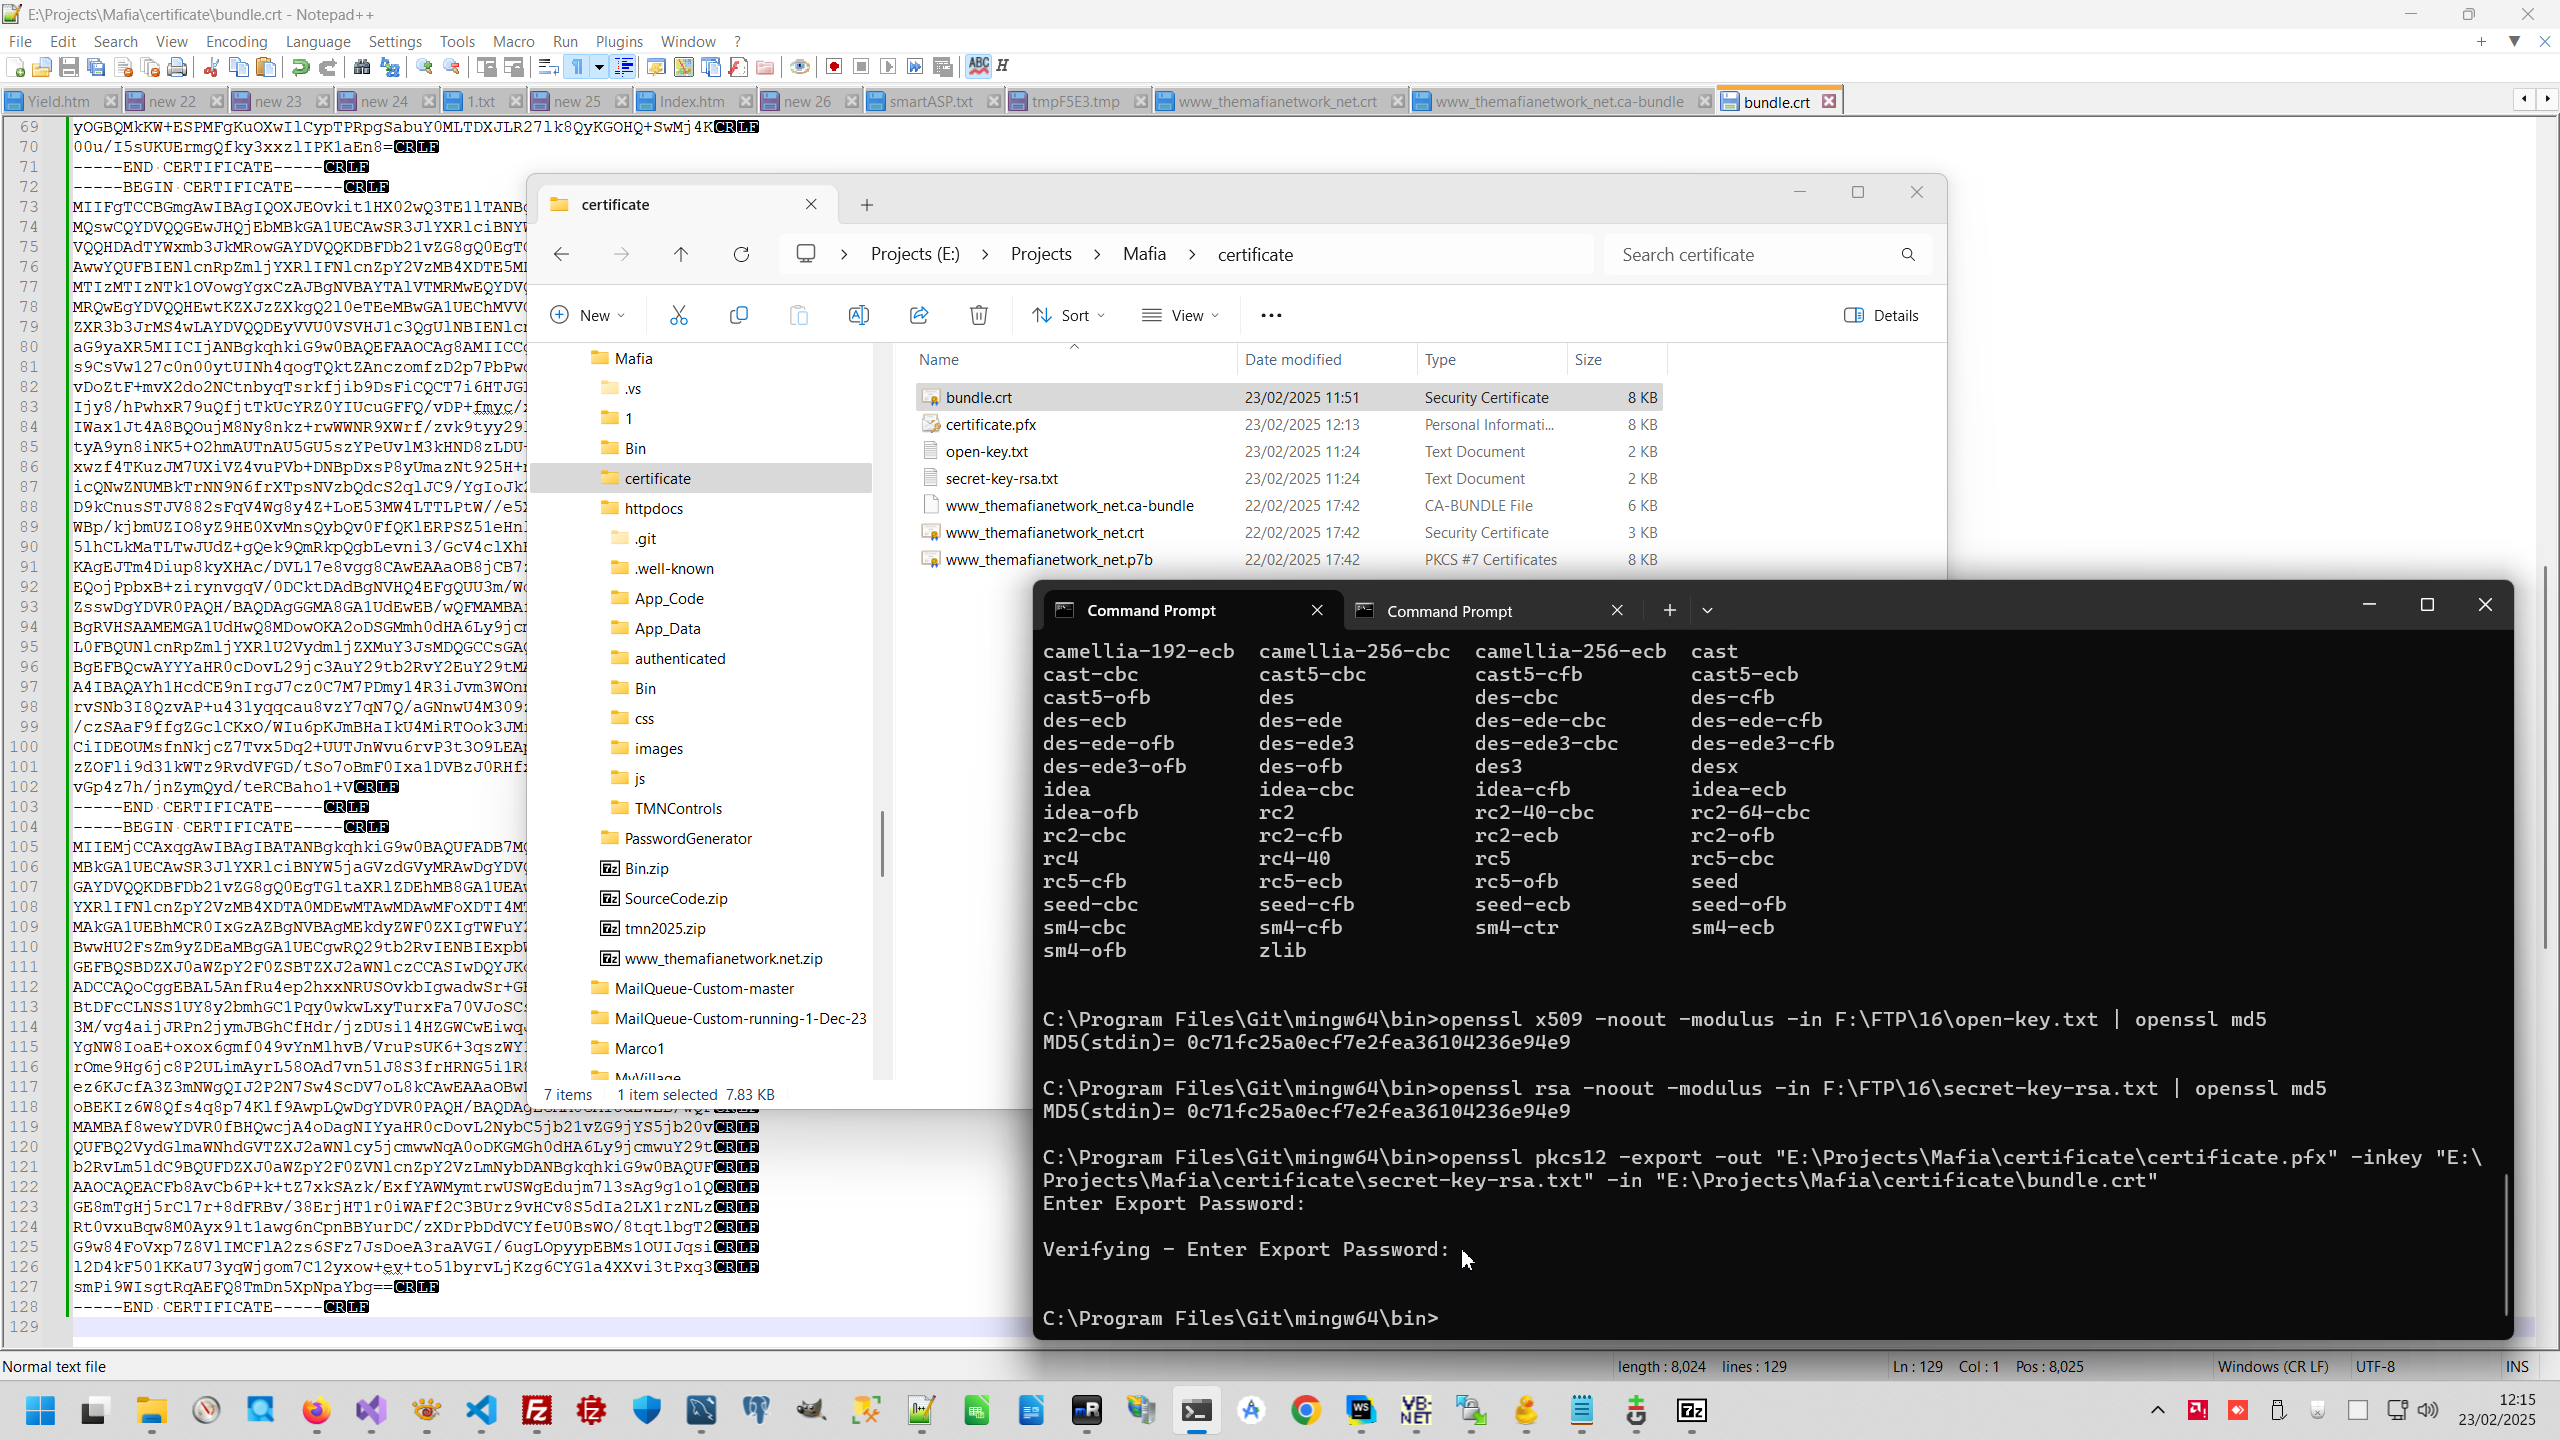This screenshot has width=2560, height=1440.
Task: Switch to the www_themafianetwork_net.crt tab
Action: [1277, 102]
